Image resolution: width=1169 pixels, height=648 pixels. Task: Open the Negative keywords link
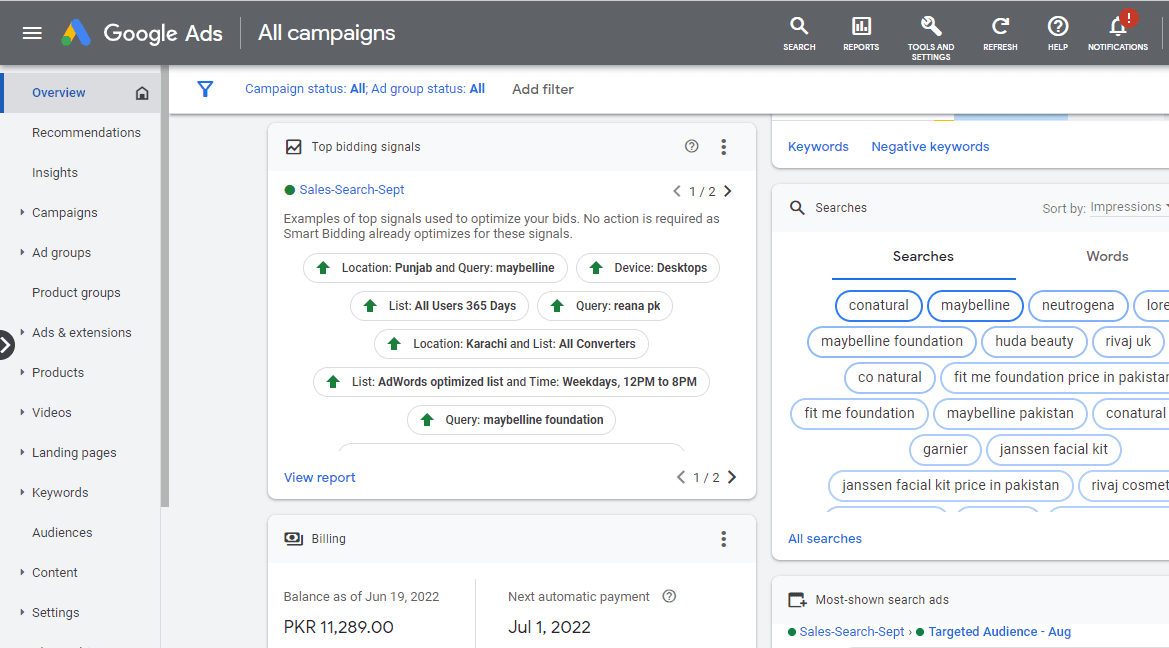(930, 147)
